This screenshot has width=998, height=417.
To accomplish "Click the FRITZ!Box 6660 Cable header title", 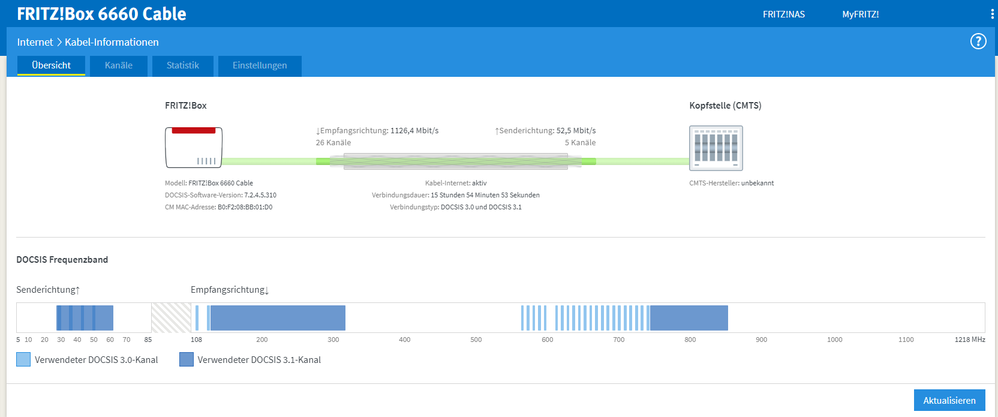I will (102, 15).
